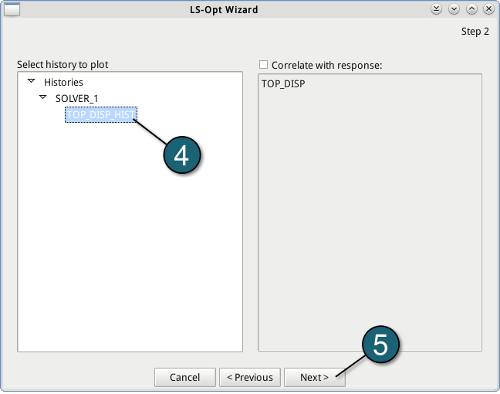Click the SOLVER_1 tree label
Image resolution: width=500 pixels, height=394 pixels.
[77, 99]
